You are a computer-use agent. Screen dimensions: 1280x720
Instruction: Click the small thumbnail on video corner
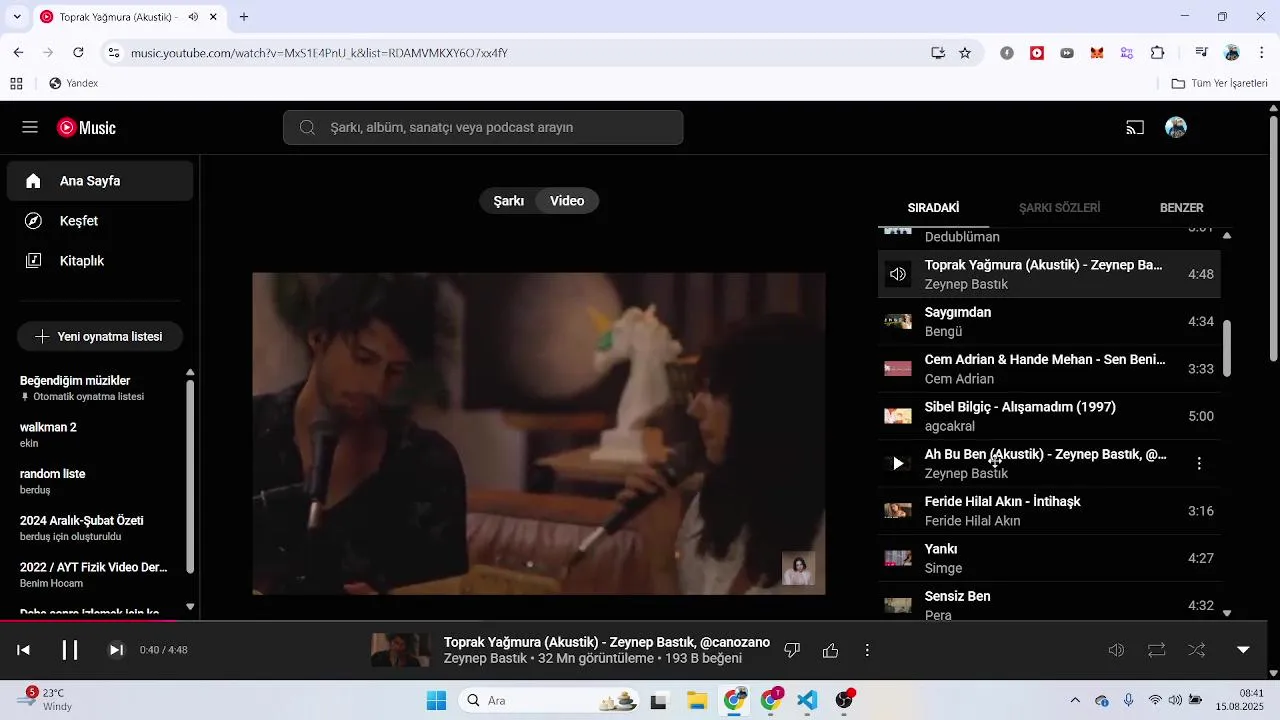tap(798, 568)
